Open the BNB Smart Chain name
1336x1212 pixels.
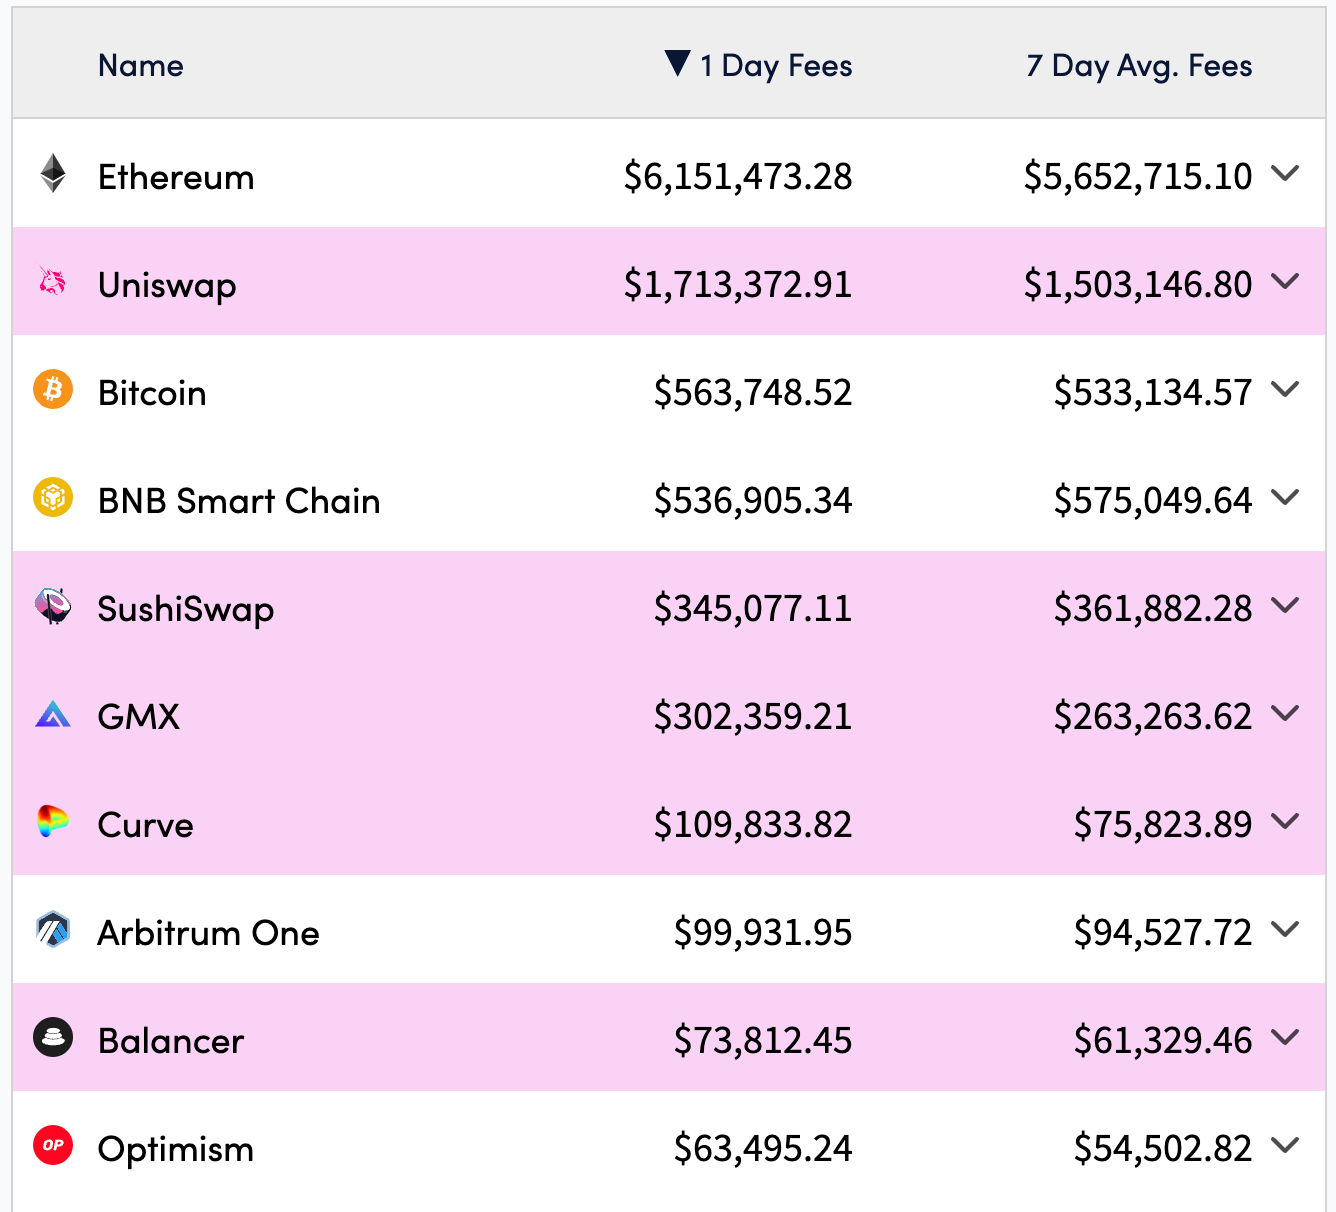point(239,501)
